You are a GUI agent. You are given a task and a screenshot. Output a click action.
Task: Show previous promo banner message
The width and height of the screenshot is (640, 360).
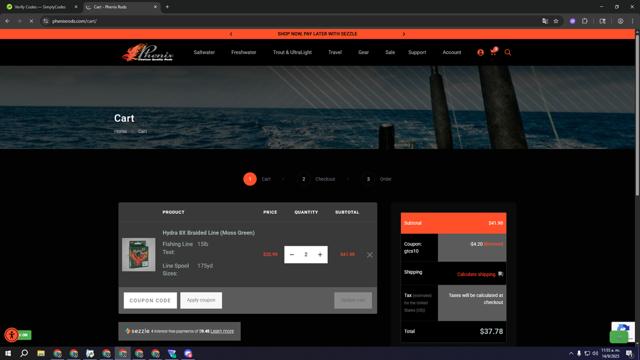pos(231,34)
